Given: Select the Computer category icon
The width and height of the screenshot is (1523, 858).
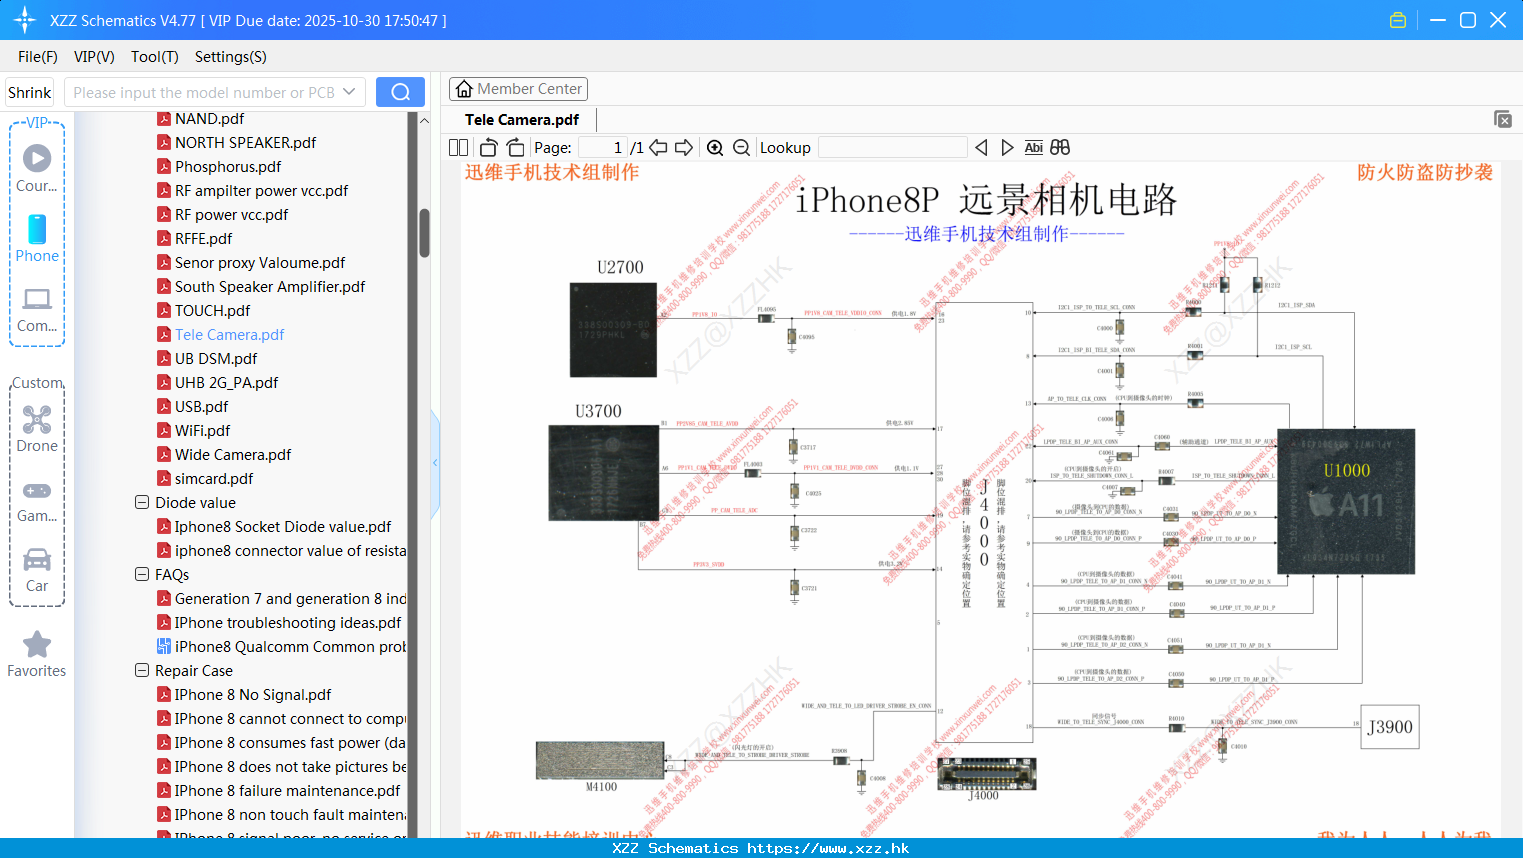Looking at the screenshot, I should tap(37, 299).
